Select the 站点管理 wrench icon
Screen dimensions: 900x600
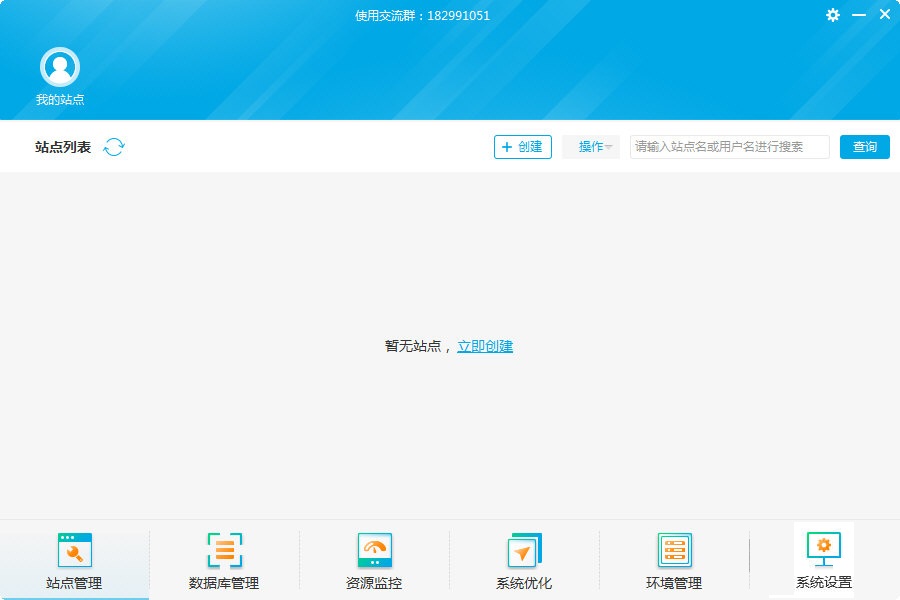point(74,548)
